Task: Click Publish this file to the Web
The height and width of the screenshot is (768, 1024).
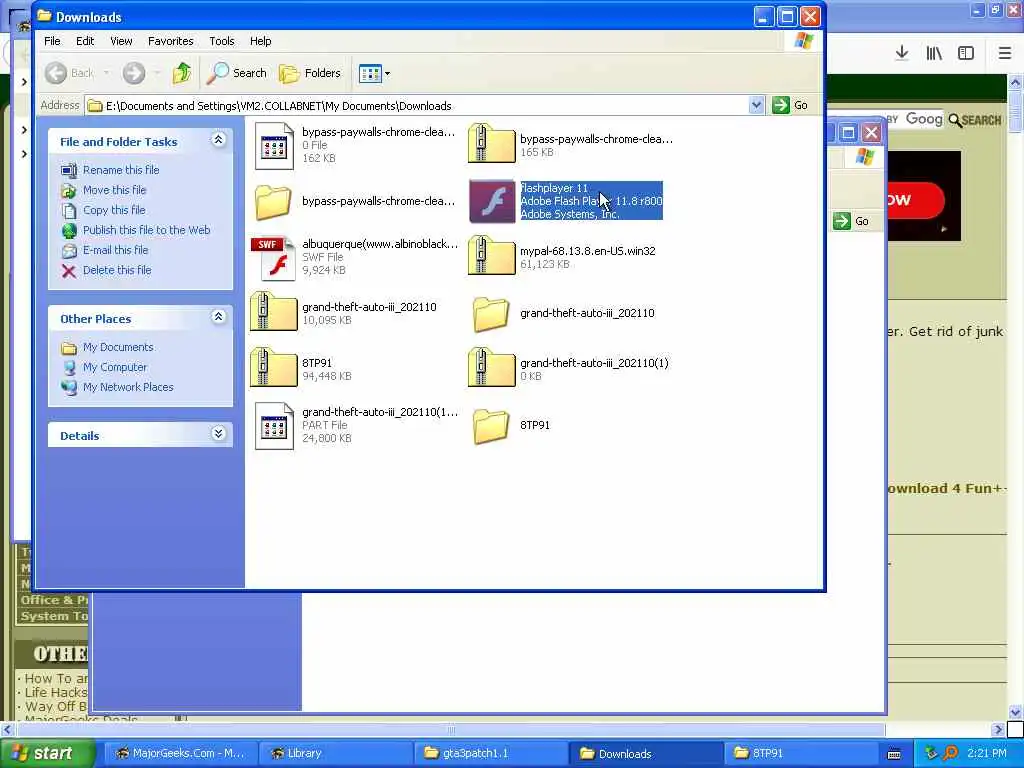Action: [x=146, y=230]
